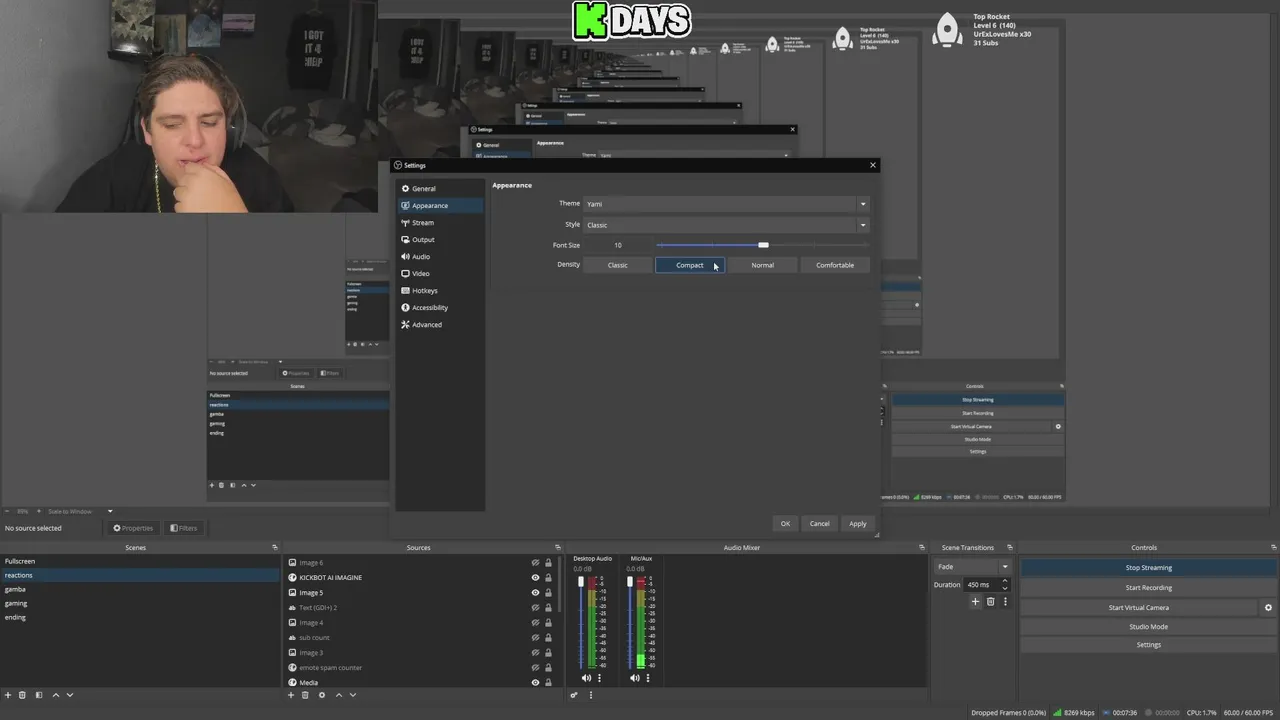Open Accessibility settings section

(439, 307)
